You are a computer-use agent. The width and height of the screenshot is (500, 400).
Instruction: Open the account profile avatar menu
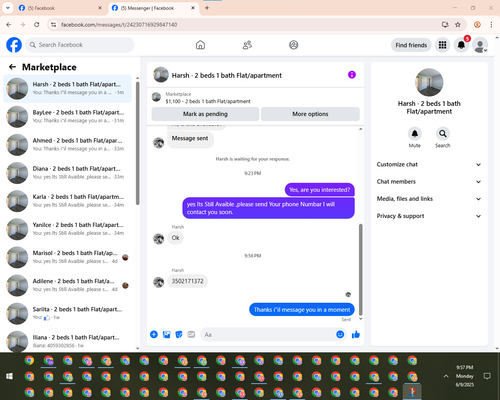pyautogui.click(x=480, y=45)
